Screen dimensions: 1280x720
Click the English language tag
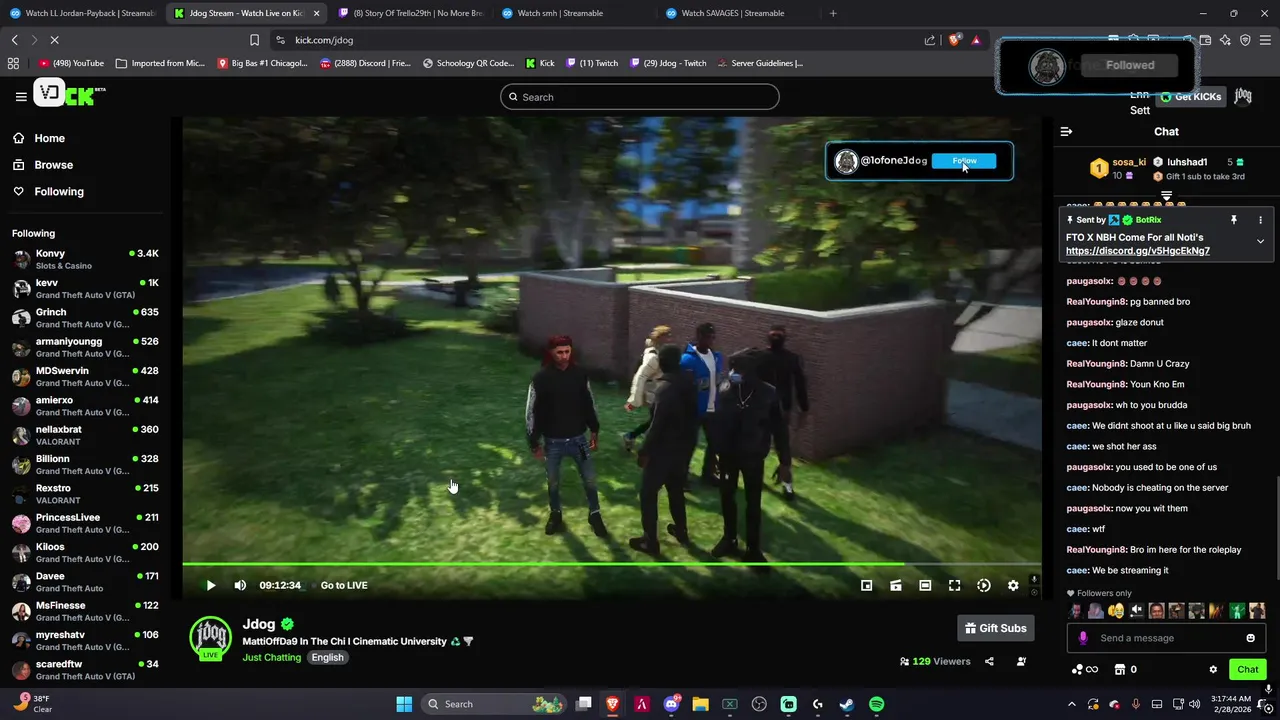point(327,657)
